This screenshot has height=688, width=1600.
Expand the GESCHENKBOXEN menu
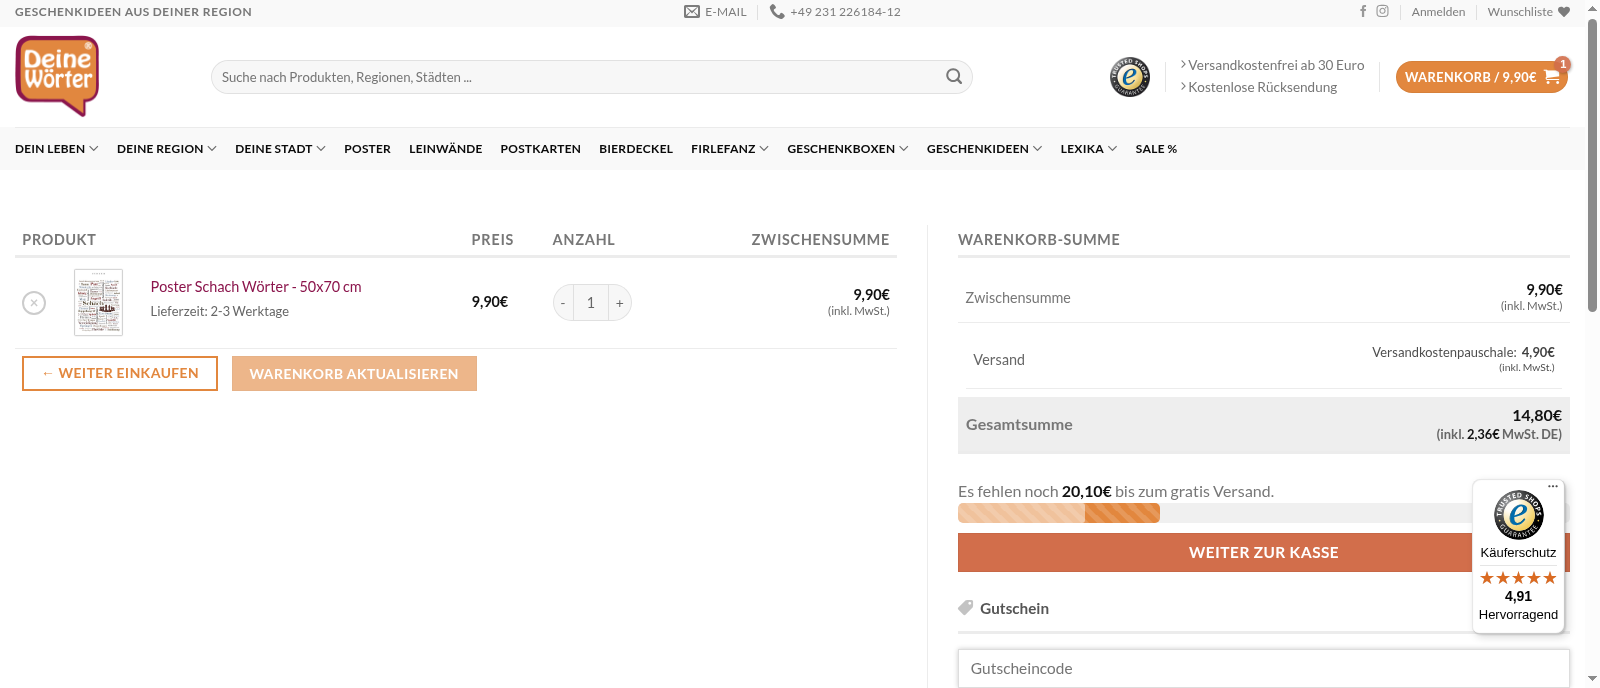pyautogui.click(x=848, y=149)
